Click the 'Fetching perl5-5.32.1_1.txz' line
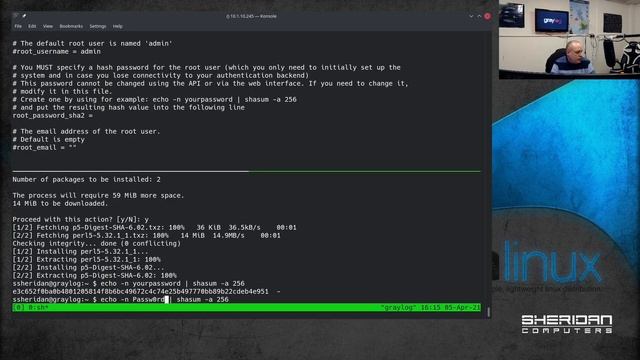This screenshot has height=360, width=640. [x=147, y=235]
